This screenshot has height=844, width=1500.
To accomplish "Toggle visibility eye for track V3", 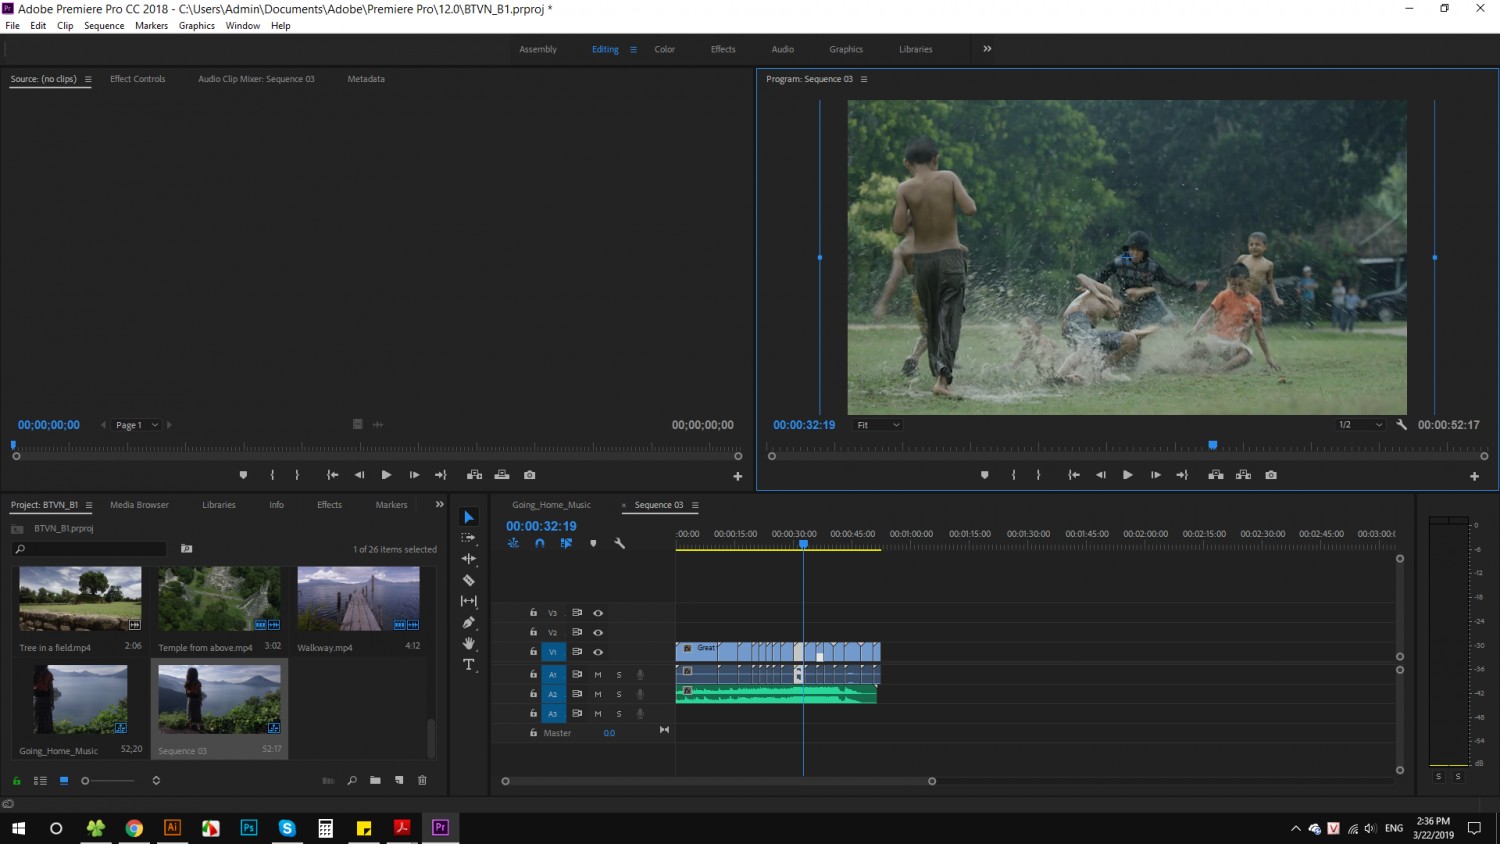I will click(x=598, y=613).
